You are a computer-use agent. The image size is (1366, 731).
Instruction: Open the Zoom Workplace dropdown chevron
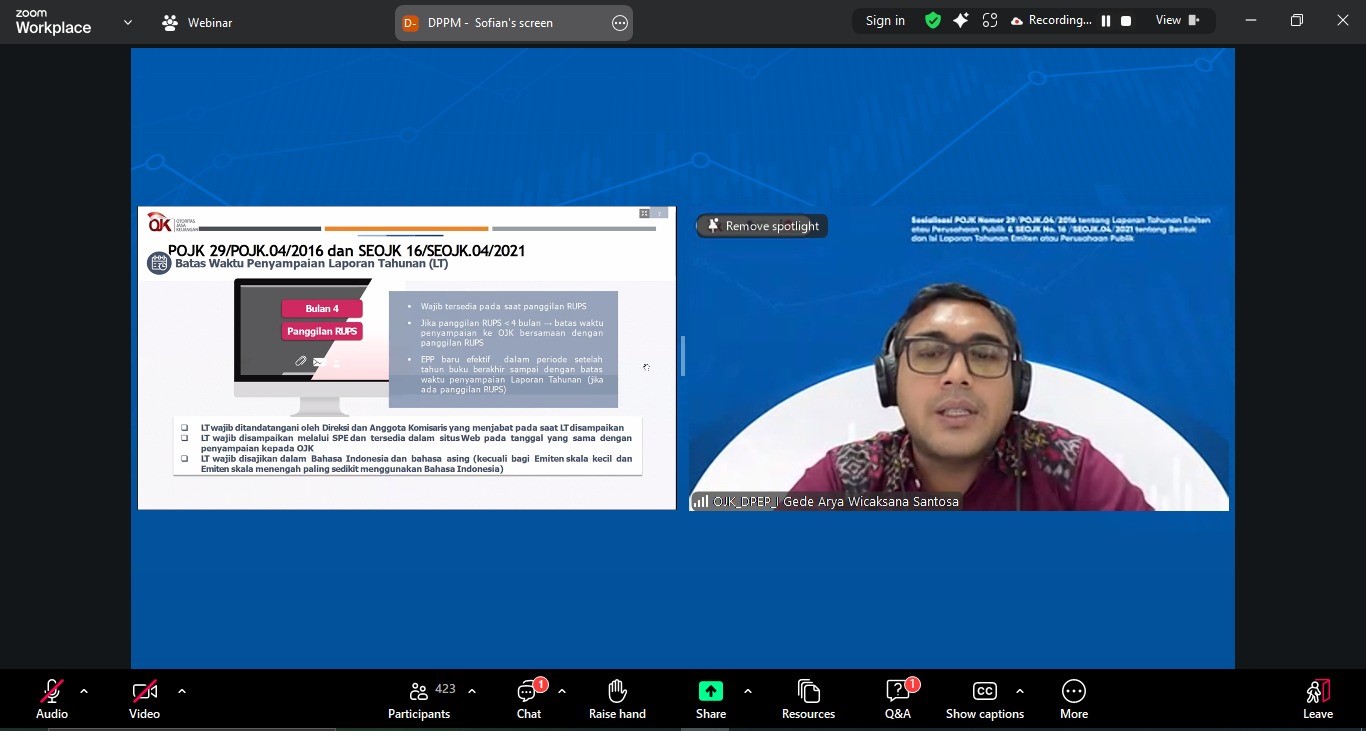coord(127,22)
